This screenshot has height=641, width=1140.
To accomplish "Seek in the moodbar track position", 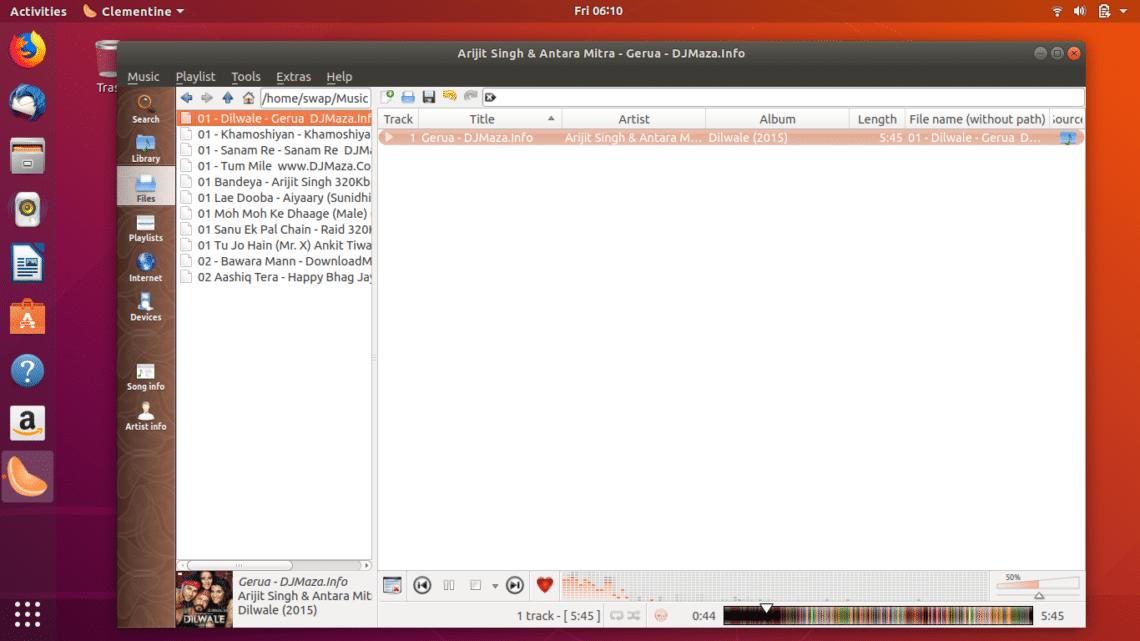I will pyautogui.click(x=878, y=616).
